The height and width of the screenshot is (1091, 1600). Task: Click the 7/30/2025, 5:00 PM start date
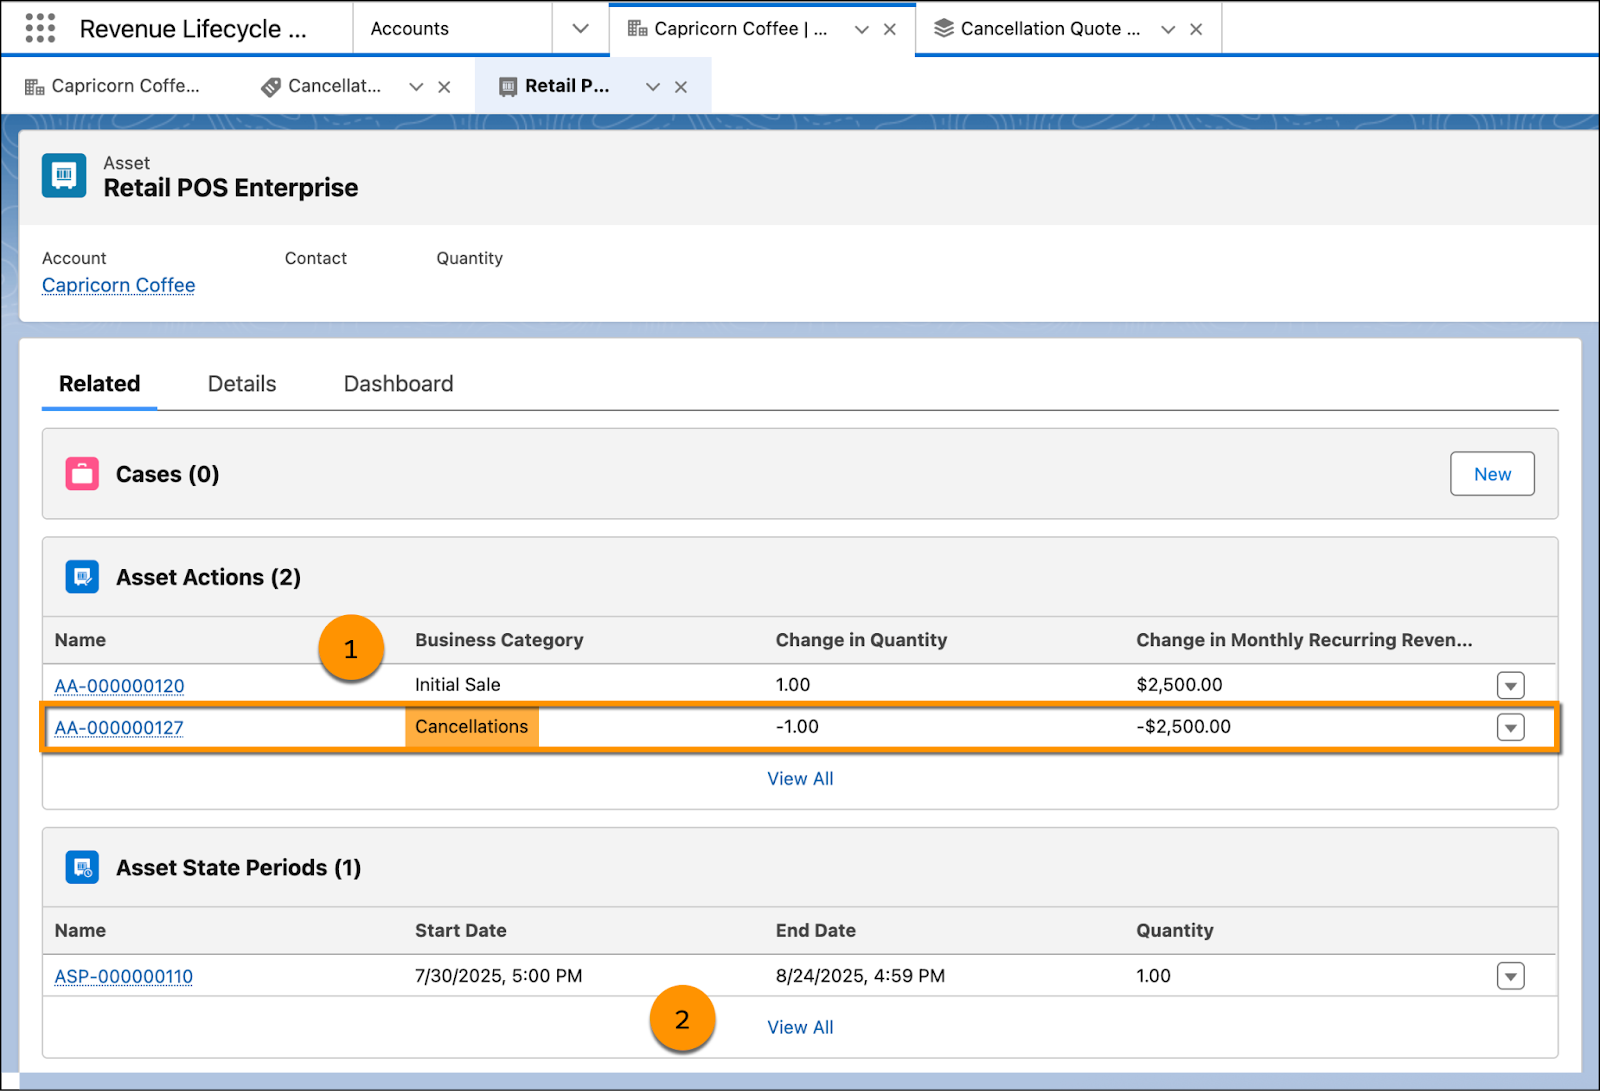point(498,976)
